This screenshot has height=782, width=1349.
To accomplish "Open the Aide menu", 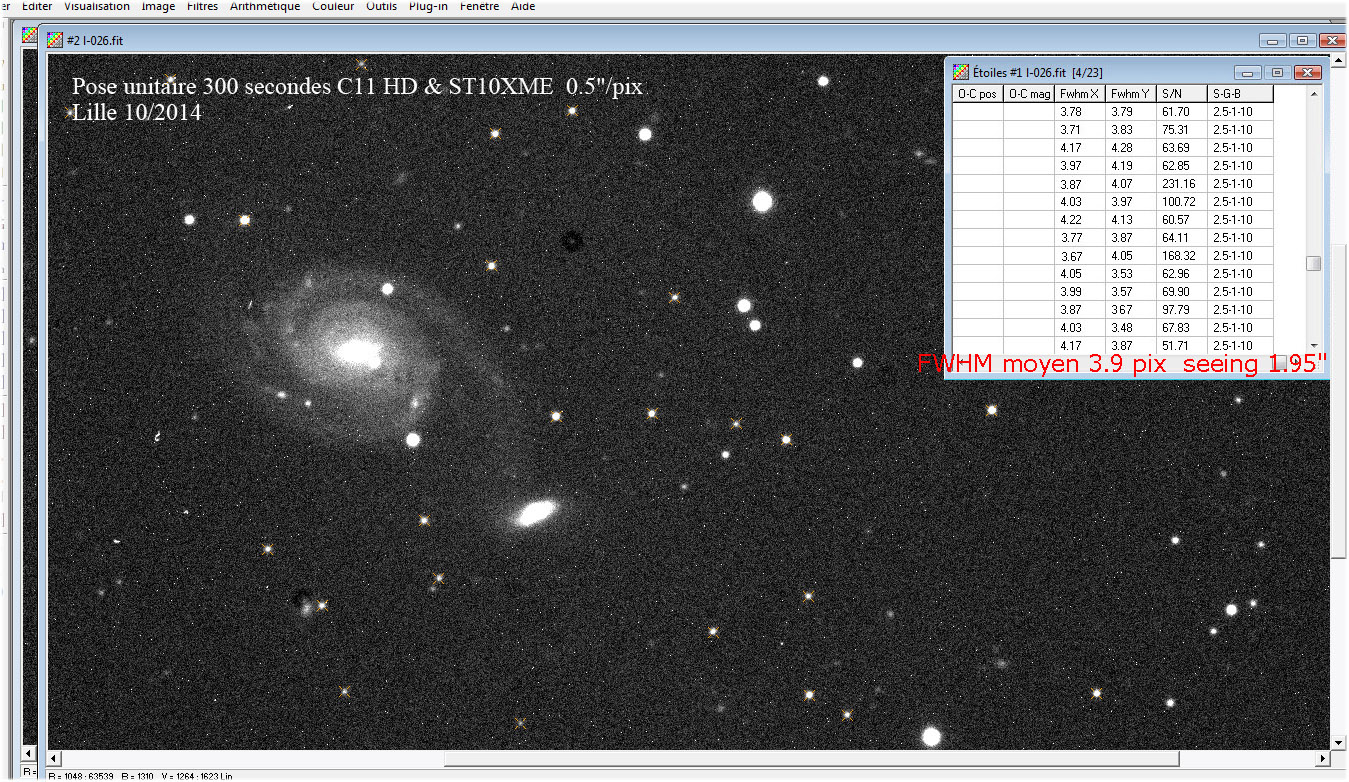I will coord(523,6).
